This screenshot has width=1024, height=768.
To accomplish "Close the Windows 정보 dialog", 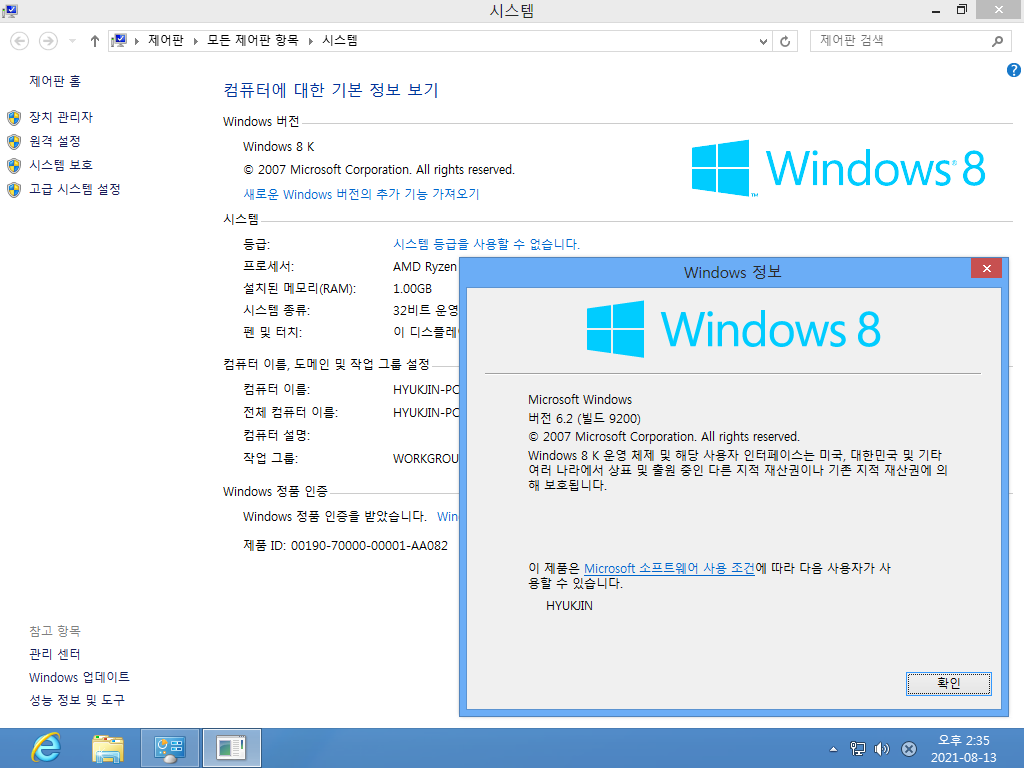I will point(986,268).
